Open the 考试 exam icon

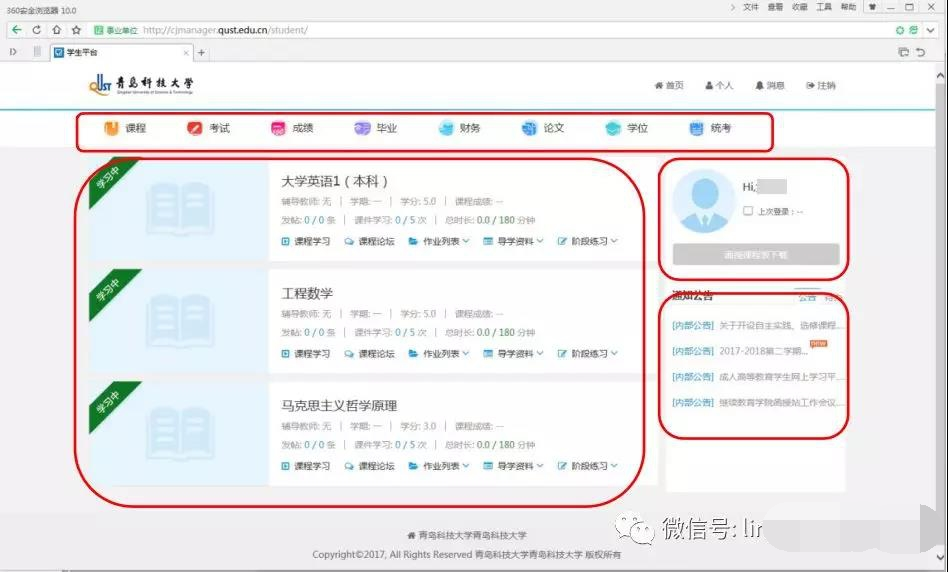(x=195, y=128)
